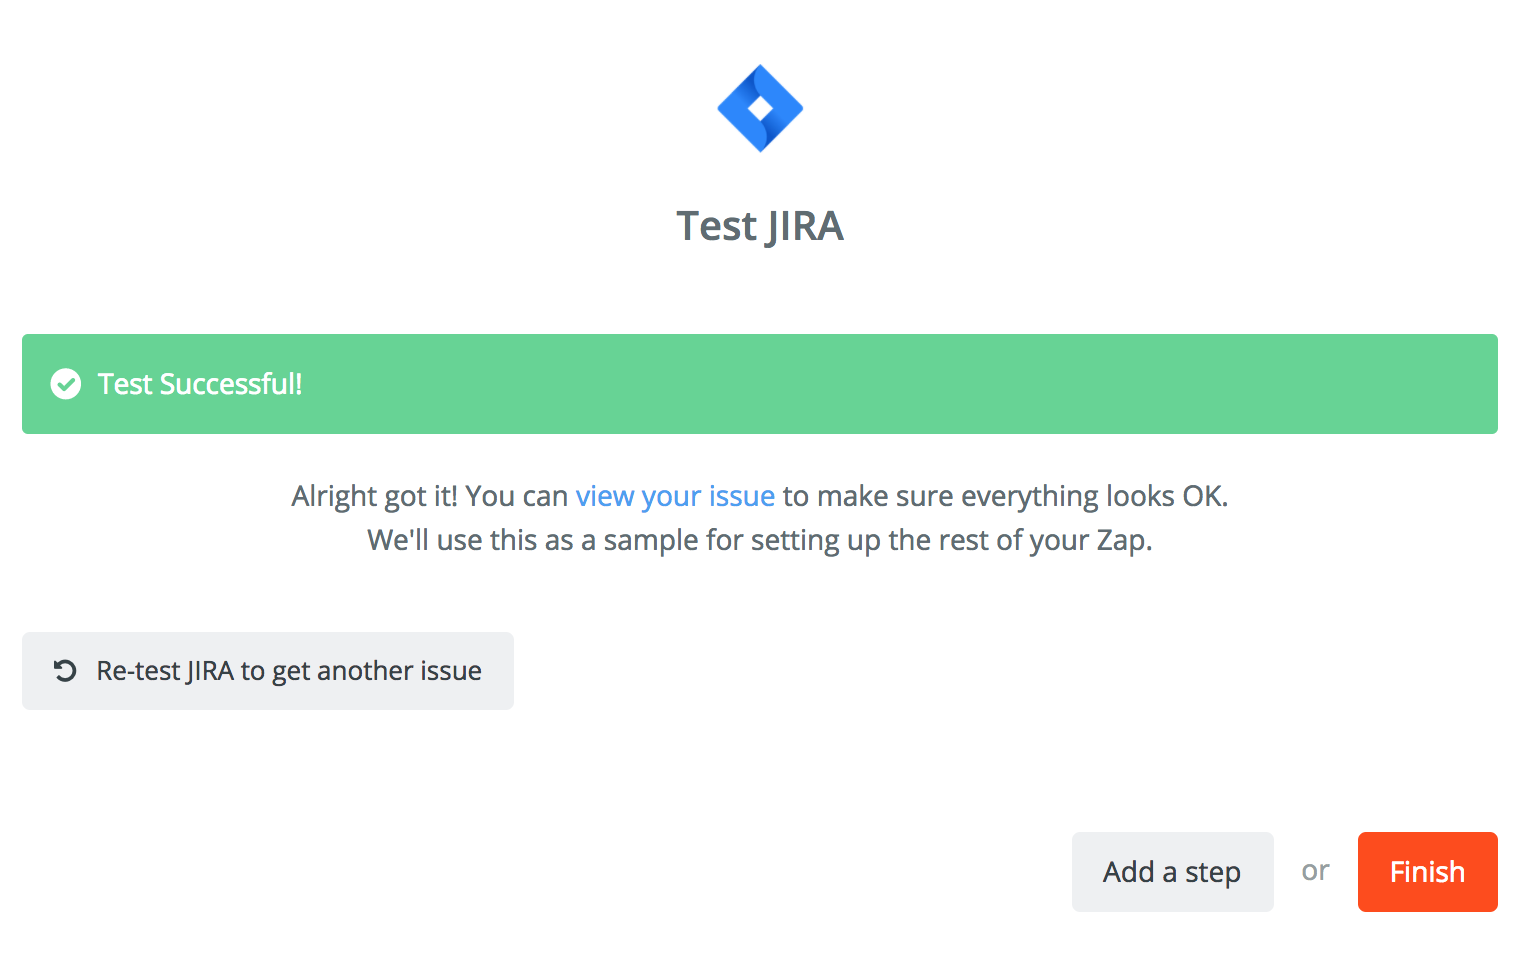The height and width of the screenshot is (954, 1516).
Task: Click the blue JIRA diamond logo
Action: (x=760, y=108)
